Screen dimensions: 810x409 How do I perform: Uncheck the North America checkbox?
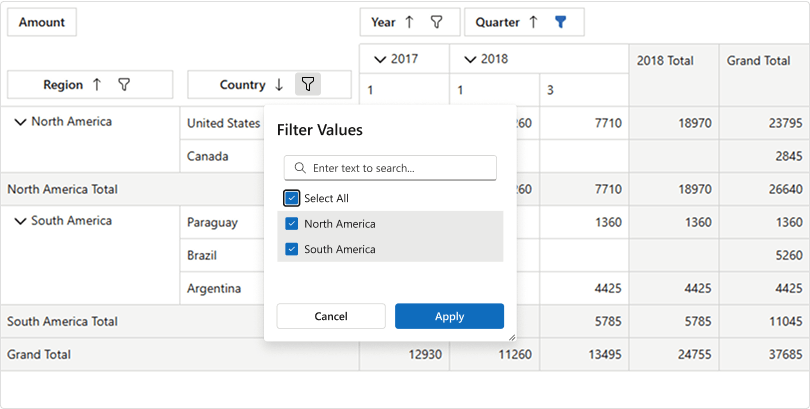[292, 224]
